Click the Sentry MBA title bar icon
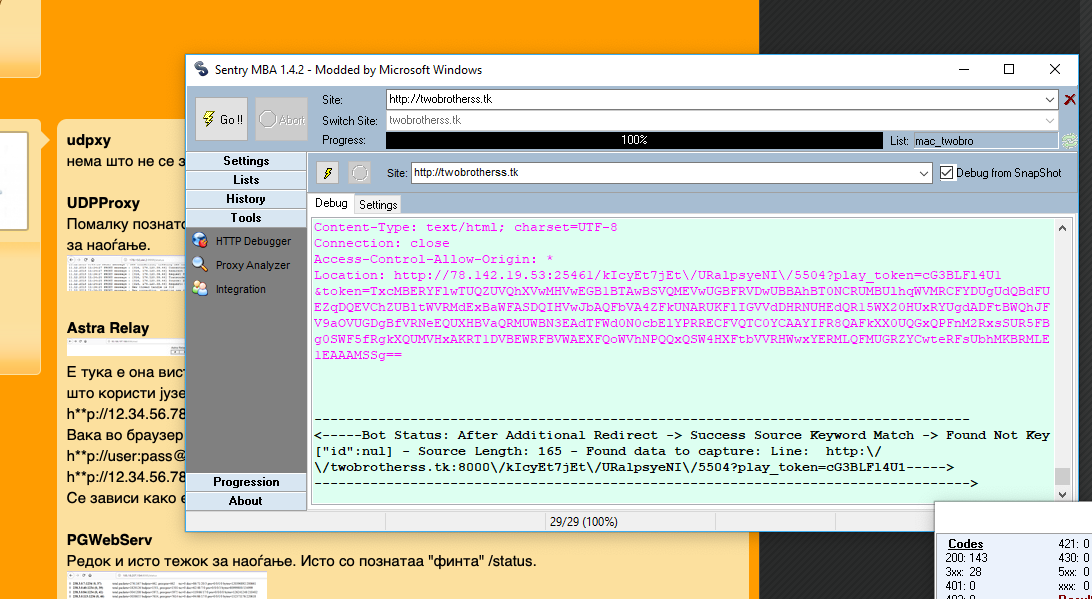 (200, 69)
